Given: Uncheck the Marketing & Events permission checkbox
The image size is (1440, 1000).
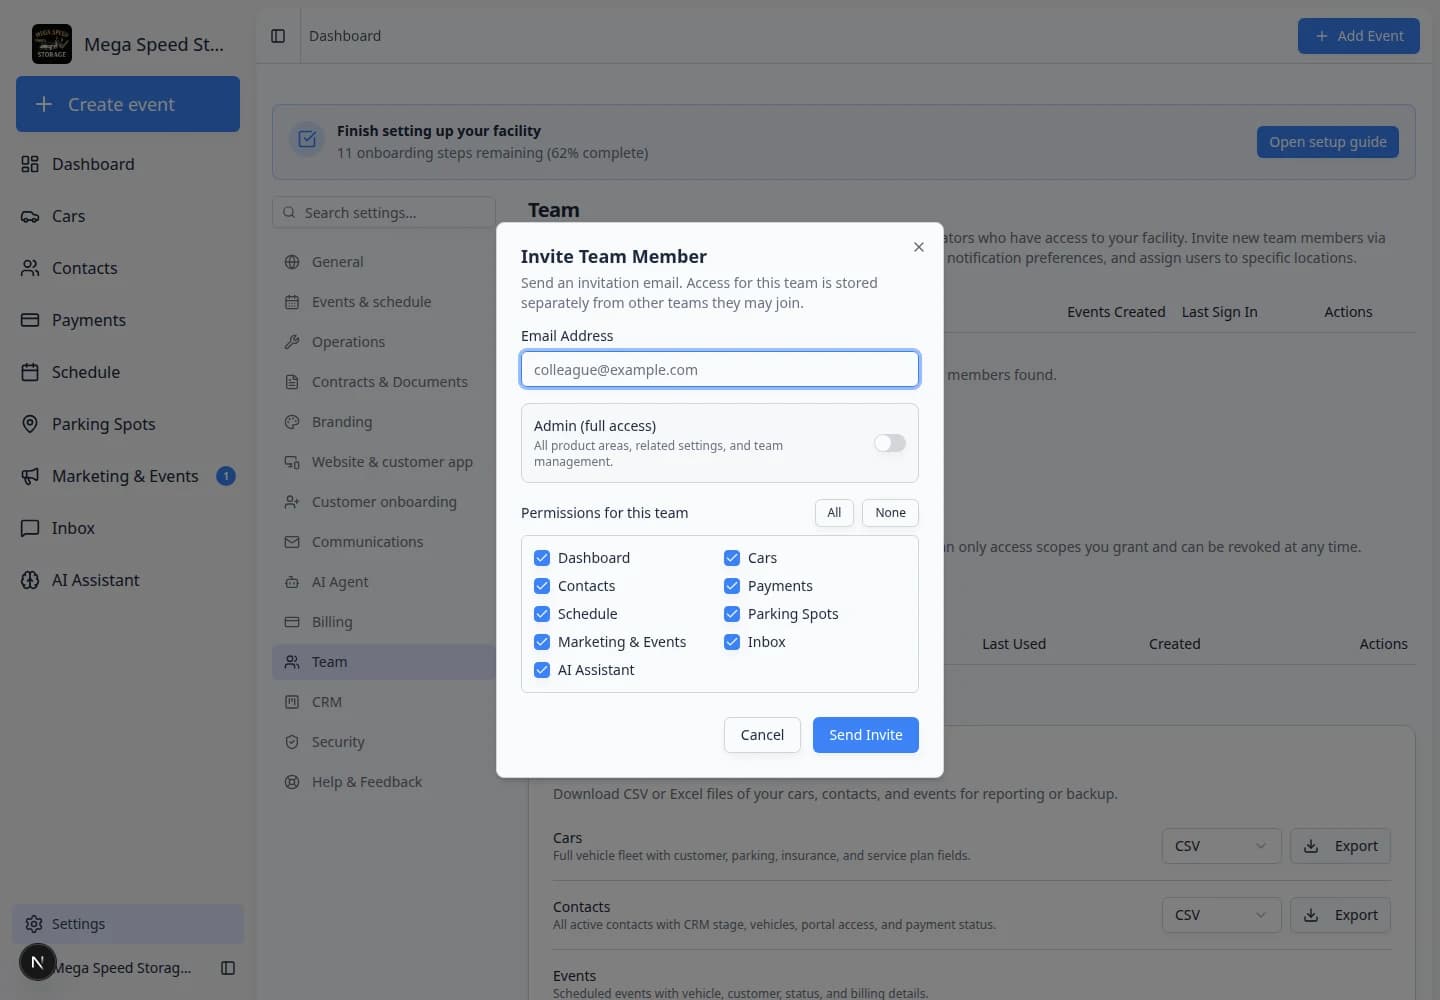Looking at the screenshot, I should pyautogui.click(x=542, y=642).
